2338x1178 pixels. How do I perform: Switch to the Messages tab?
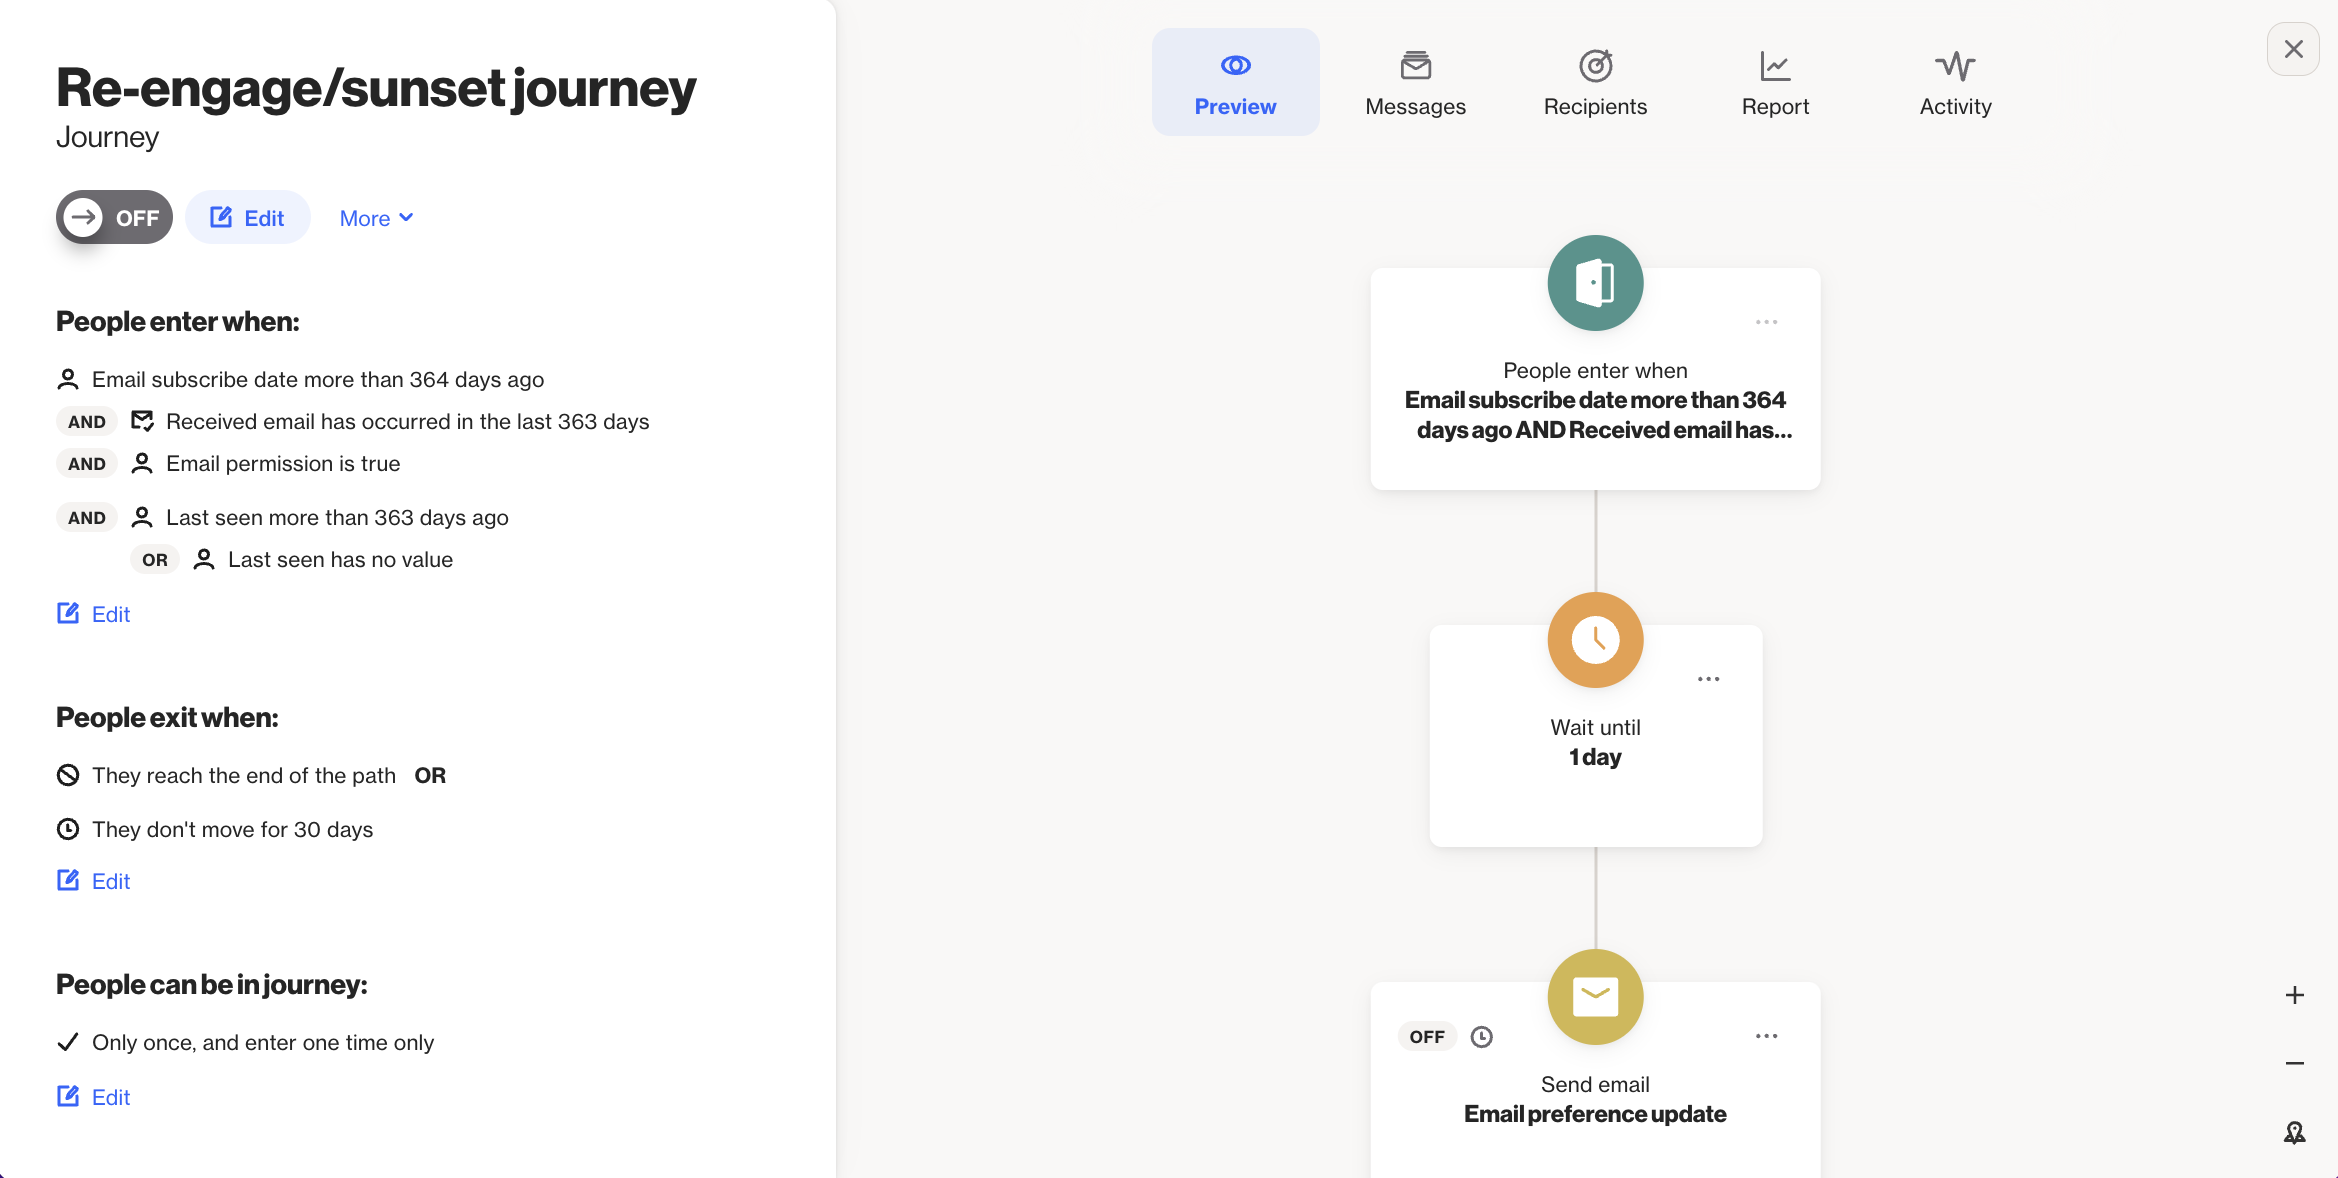pos(1415,83)
